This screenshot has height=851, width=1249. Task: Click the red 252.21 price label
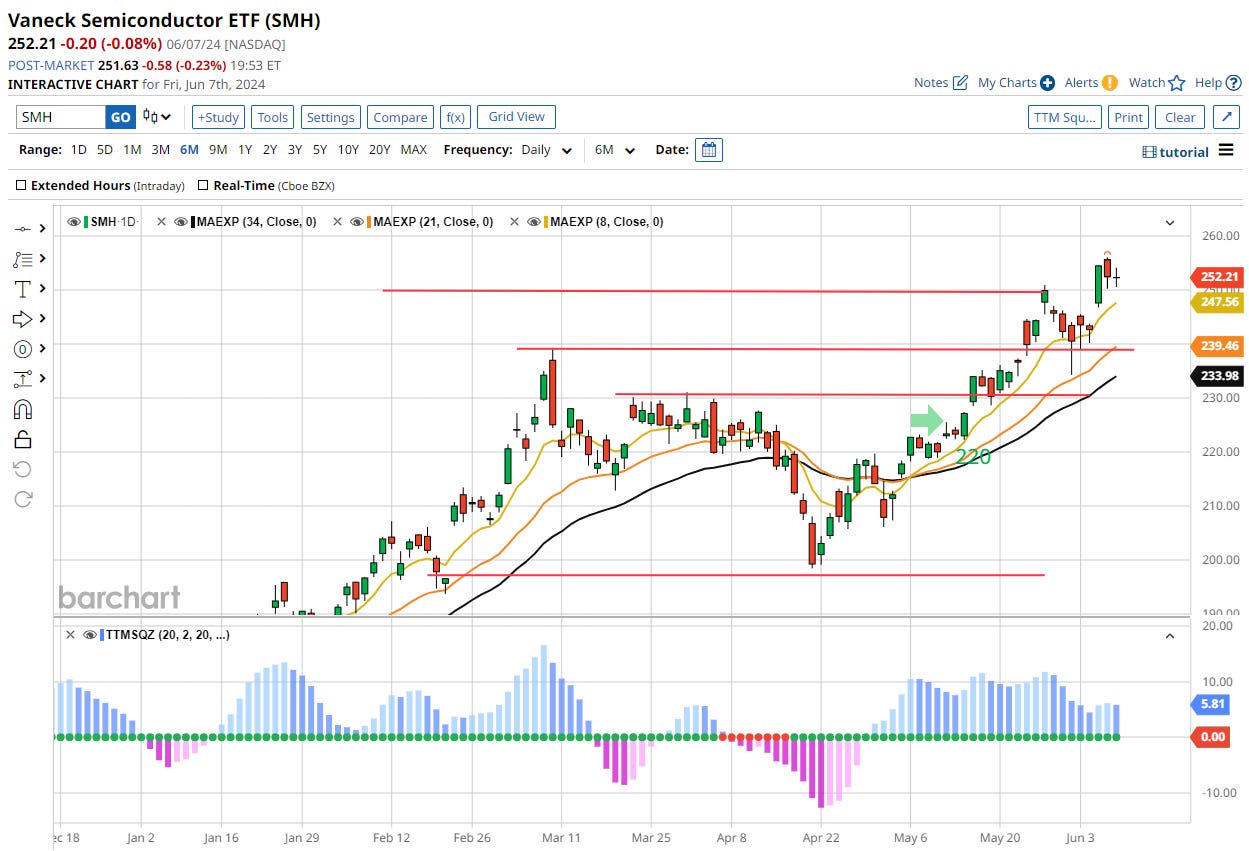(x=1216, y=277)
